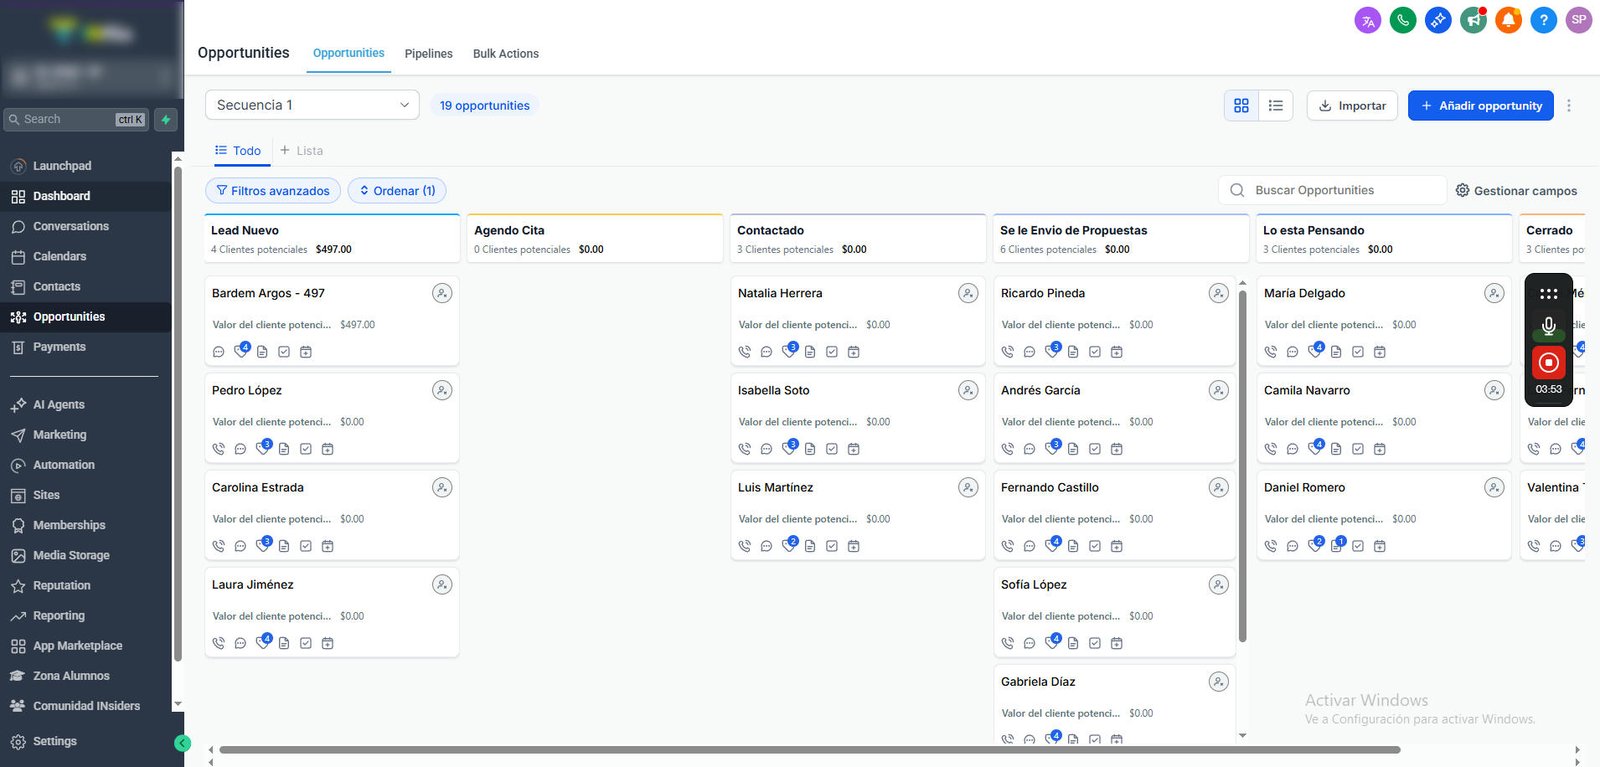Click the sidebar Search box

tap(76, 120)
